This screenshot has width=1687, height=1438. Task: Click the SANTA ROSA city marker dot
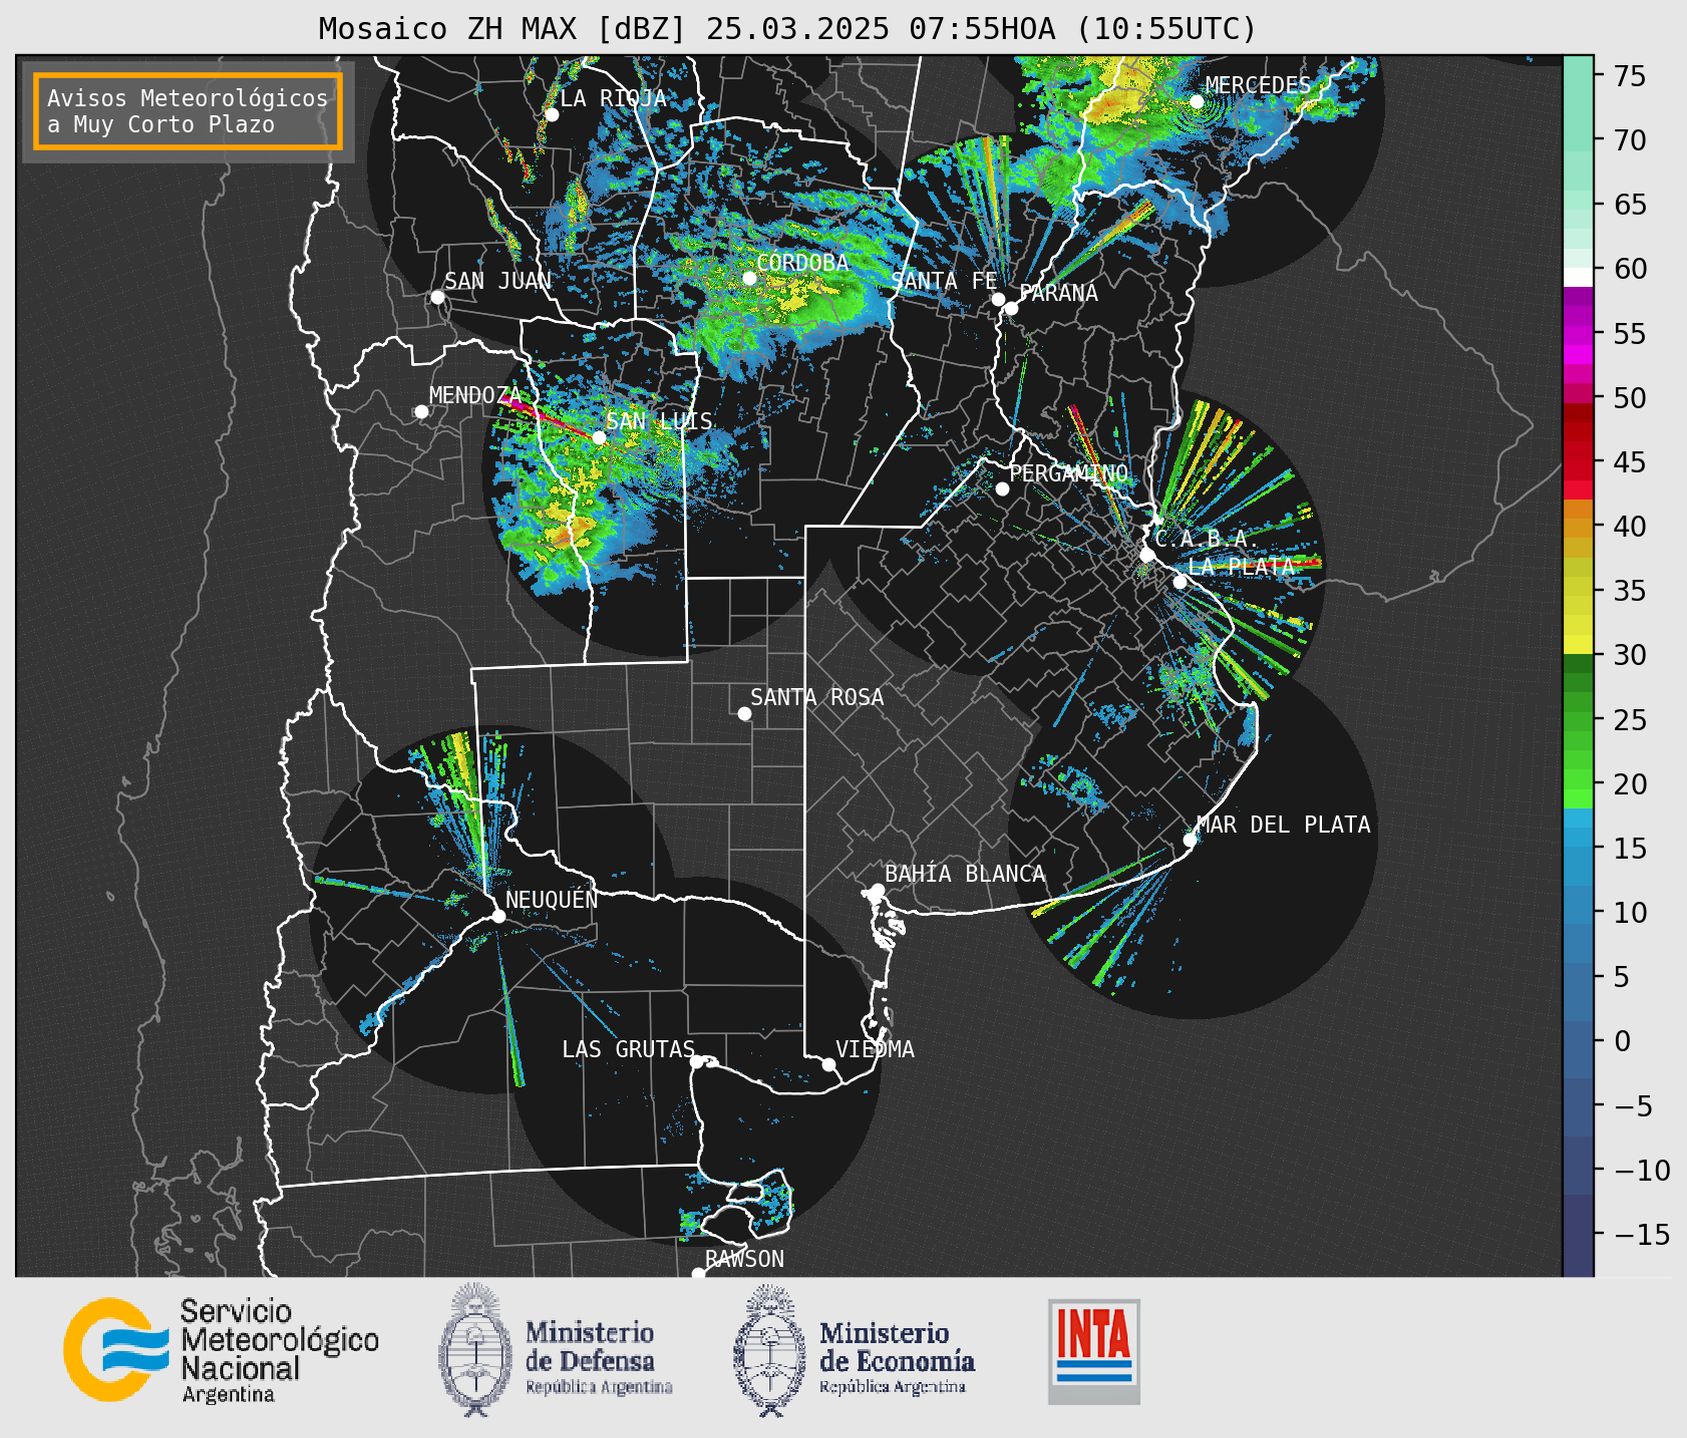744,713
